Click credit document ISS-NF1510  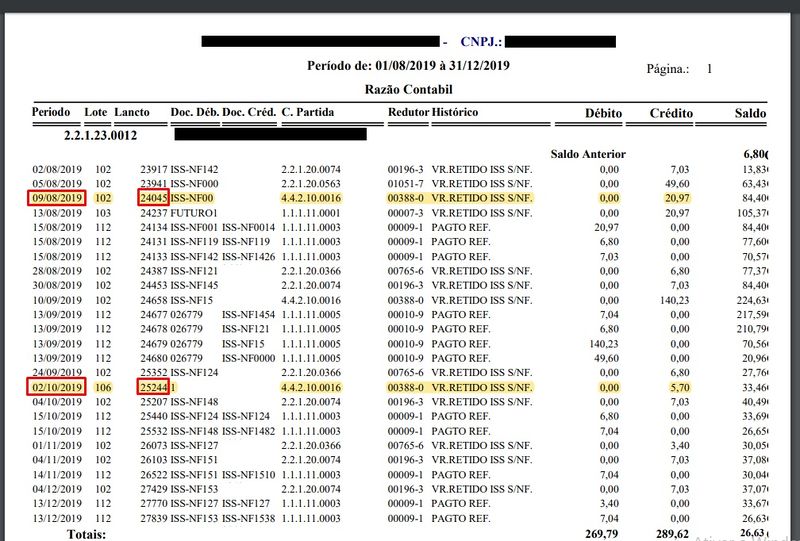pyautogui.click(x=248, y=475)
